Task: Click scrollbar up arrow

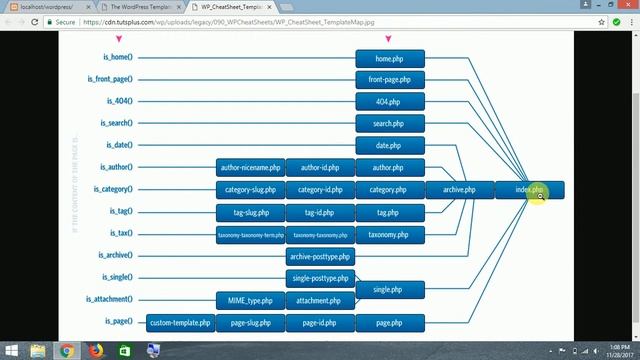Action: 636,36
